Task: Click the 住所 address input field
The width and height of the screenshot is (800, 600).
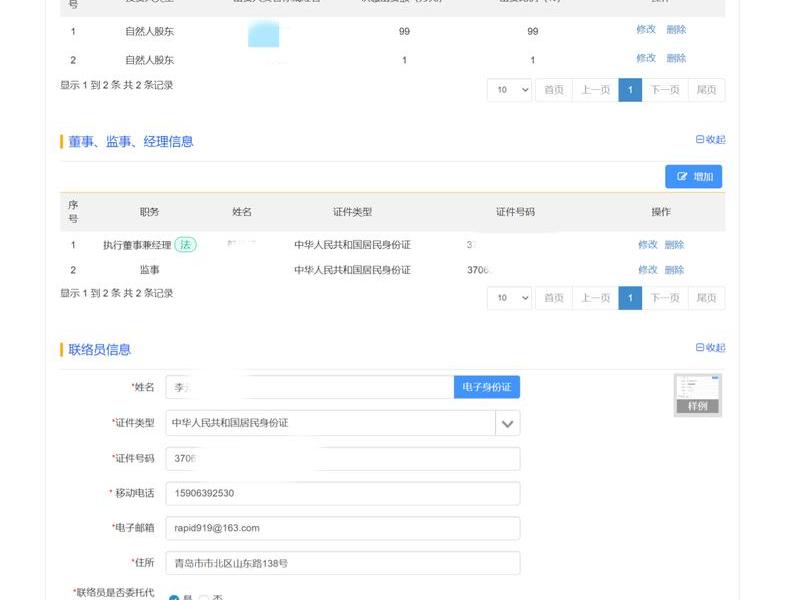Action: click(x=343, y=563)
